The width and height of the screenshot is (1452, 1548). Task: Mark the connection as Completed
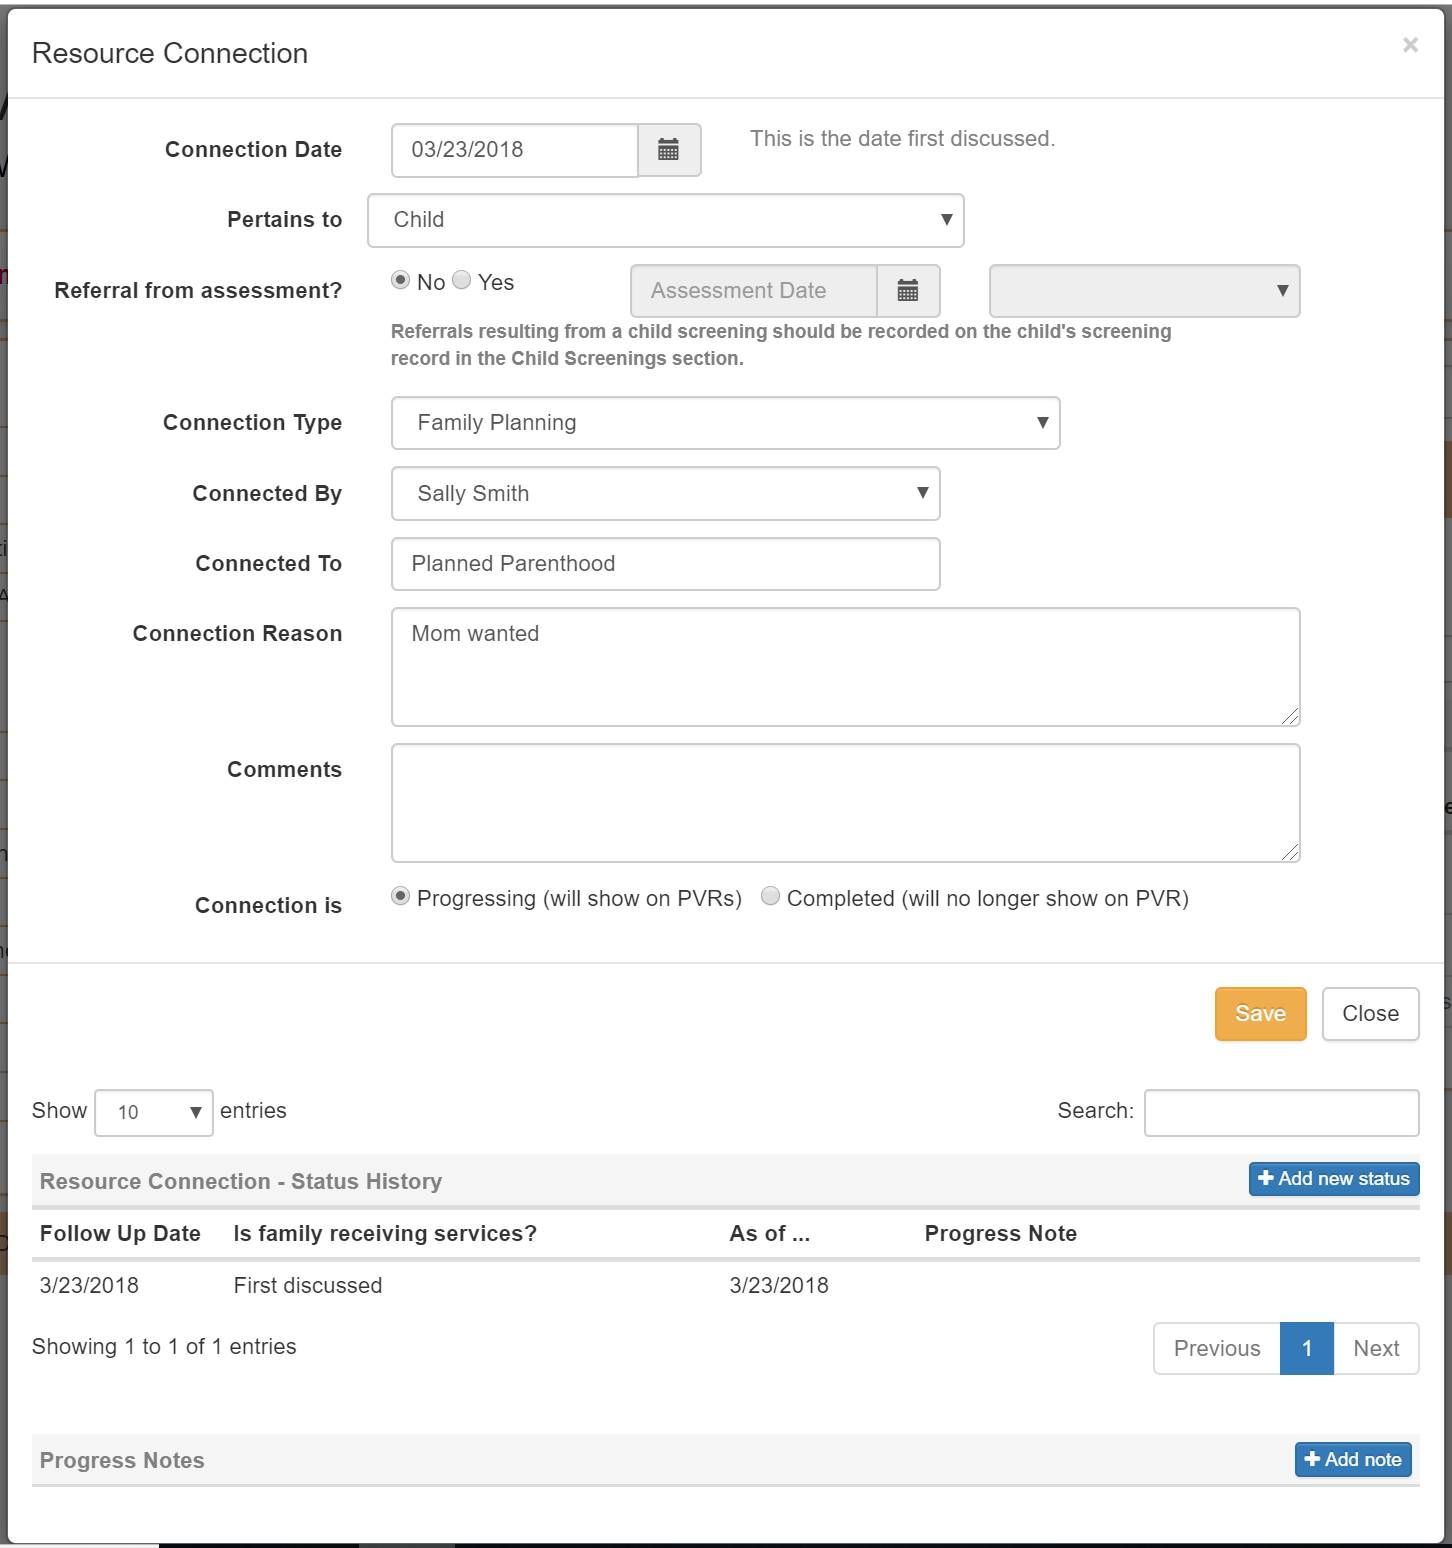pyautogui.click(x=771, y=896)
